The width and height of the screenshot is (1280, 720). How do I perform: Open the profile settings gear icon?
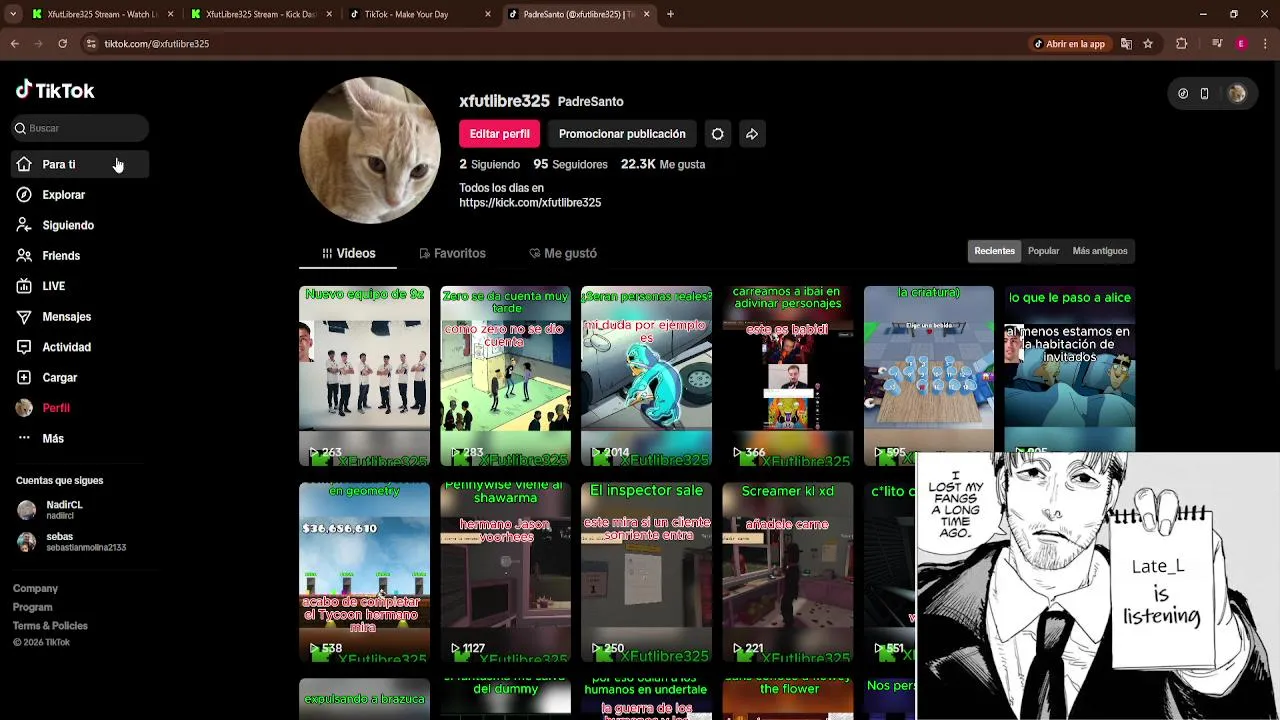[x=717, y=134]
